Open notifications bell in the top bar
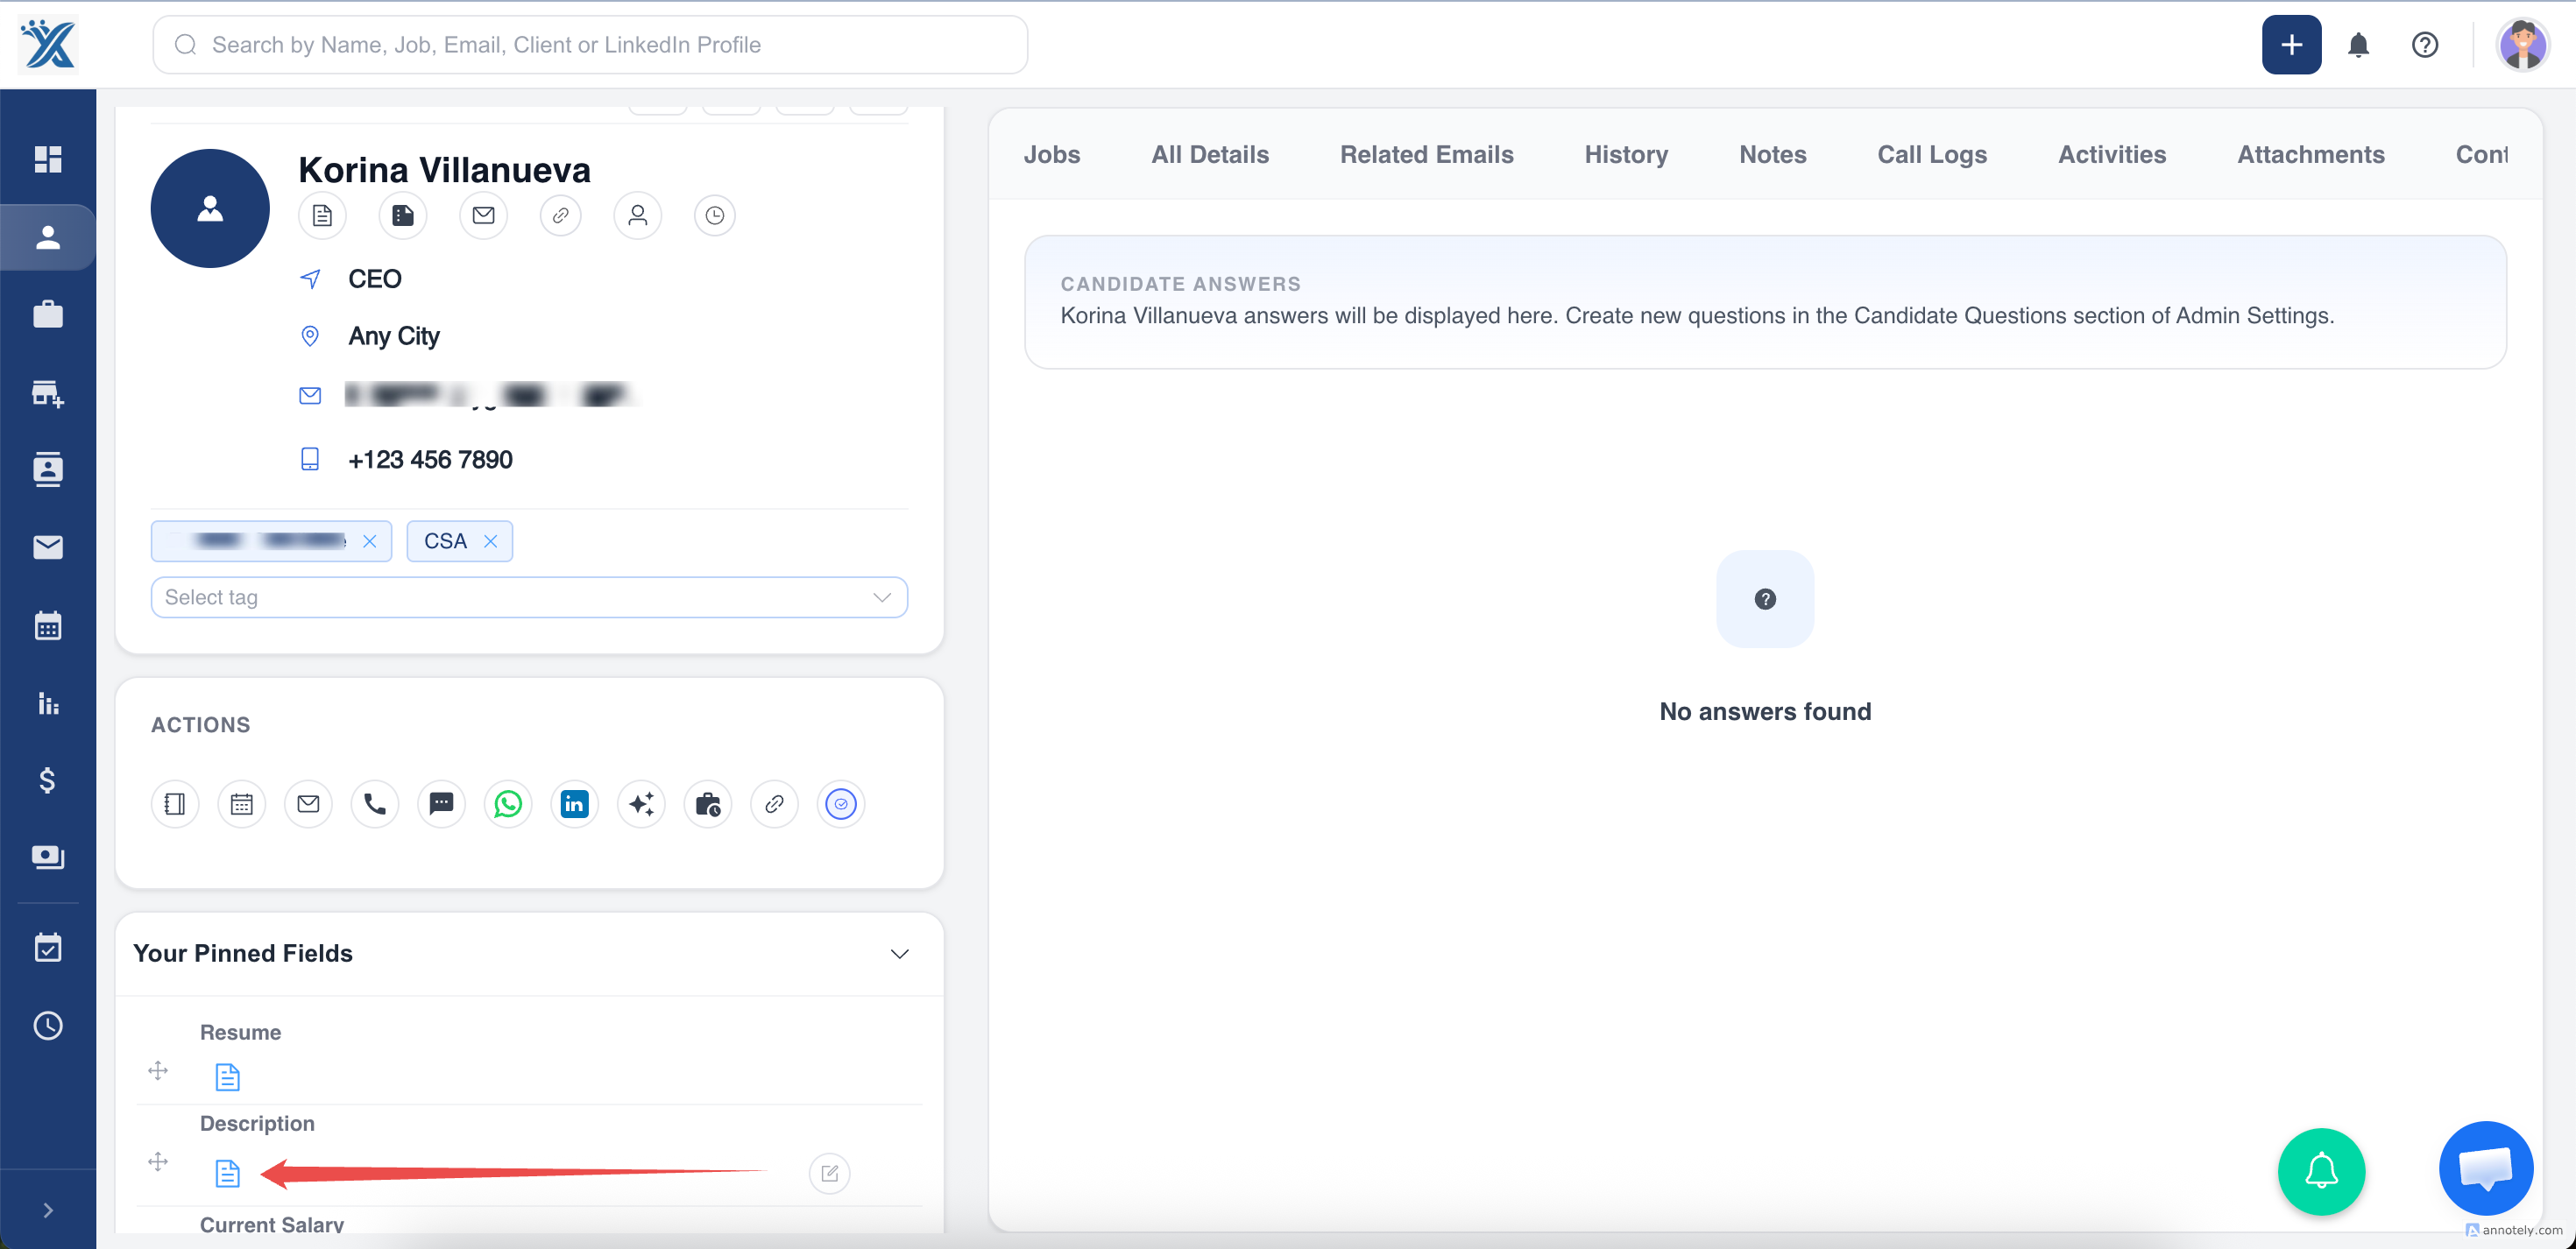This screenshot has height=1249, width=2576. click(2358, 45)
